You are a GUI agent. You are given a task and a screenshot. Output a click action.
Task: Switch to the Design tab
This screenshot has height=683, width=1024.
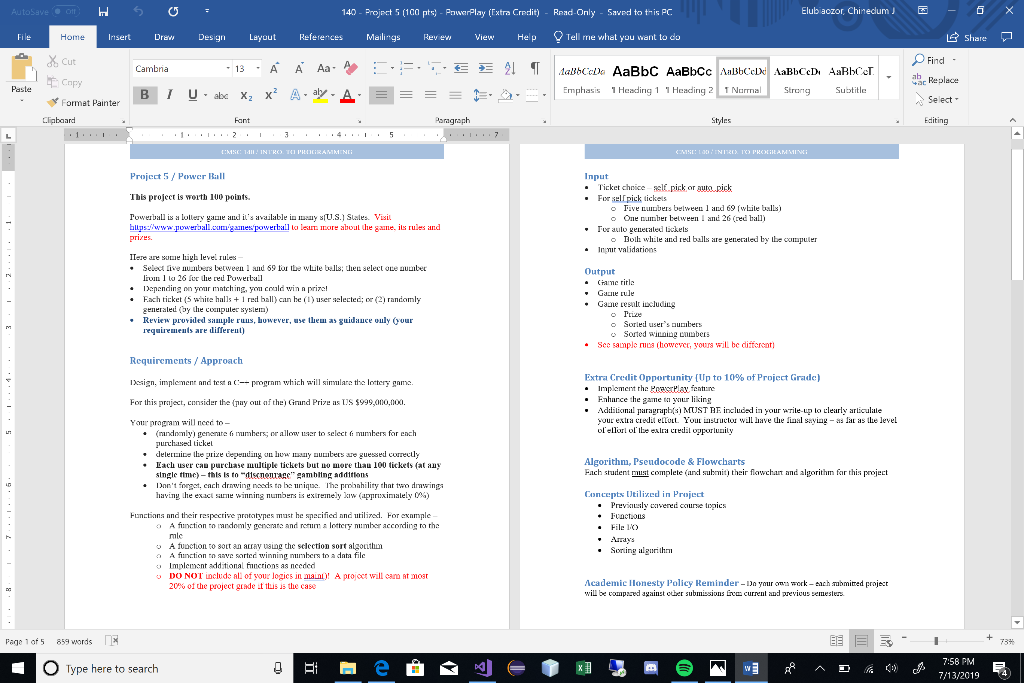[212, 37]
